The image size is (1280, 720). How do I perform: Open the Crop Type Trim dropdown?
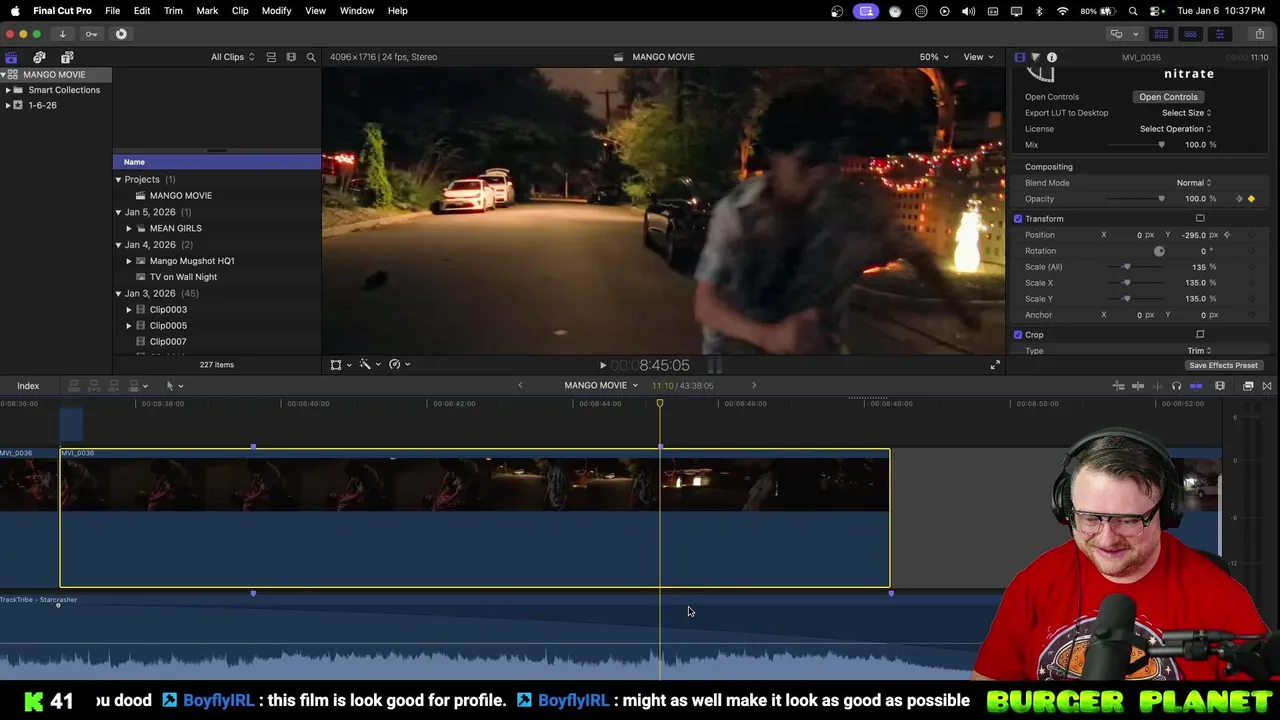pyautogui.click(x=1199, y=351)
